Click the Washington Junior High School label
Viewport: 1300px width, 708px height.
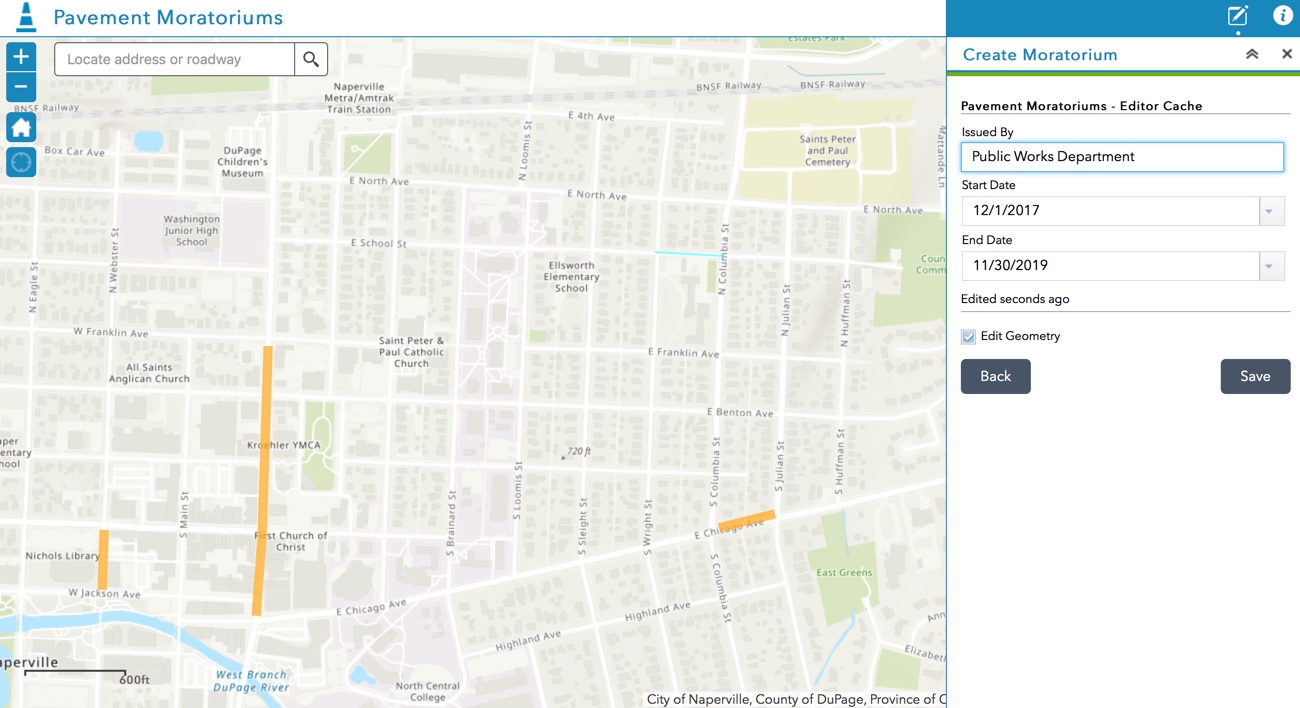tap(191, 230)
